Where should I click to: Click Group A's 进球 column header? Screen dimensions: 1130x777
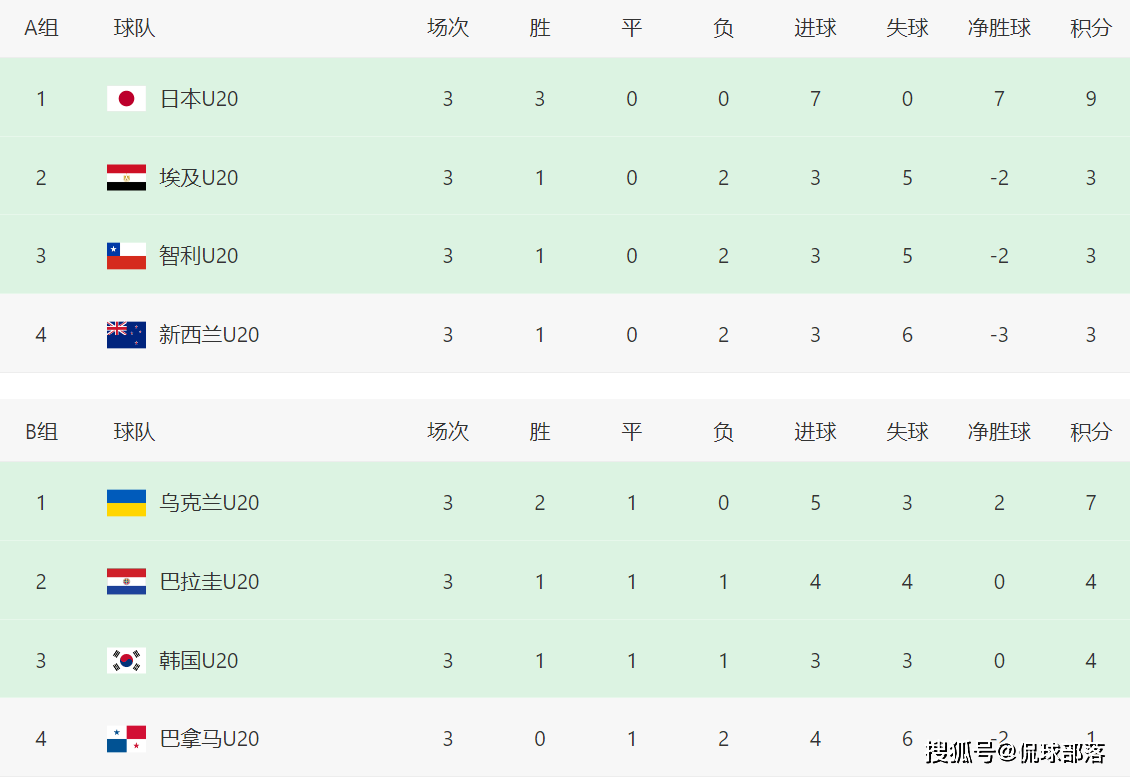point(815,28)
